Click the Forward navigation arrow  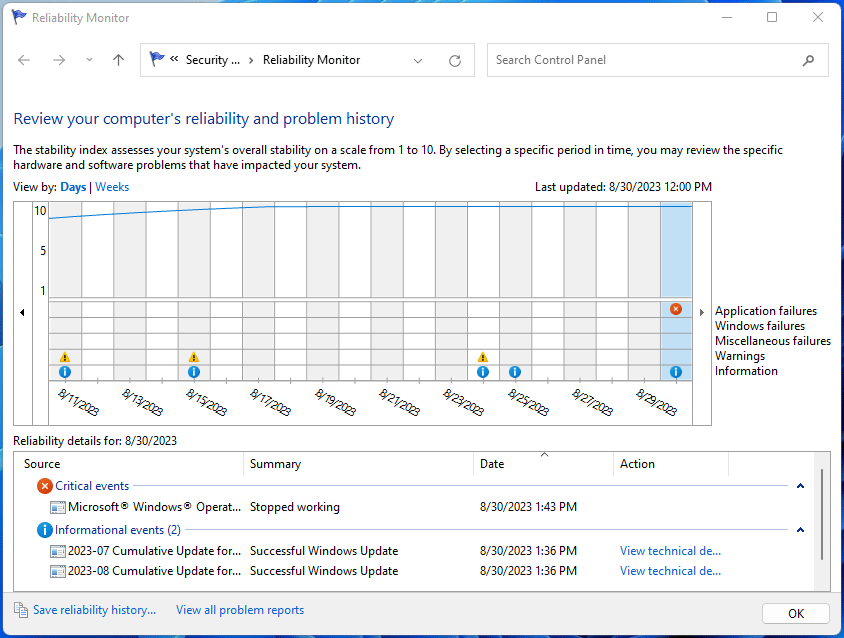pyautogui.click(x=59, y=60)
